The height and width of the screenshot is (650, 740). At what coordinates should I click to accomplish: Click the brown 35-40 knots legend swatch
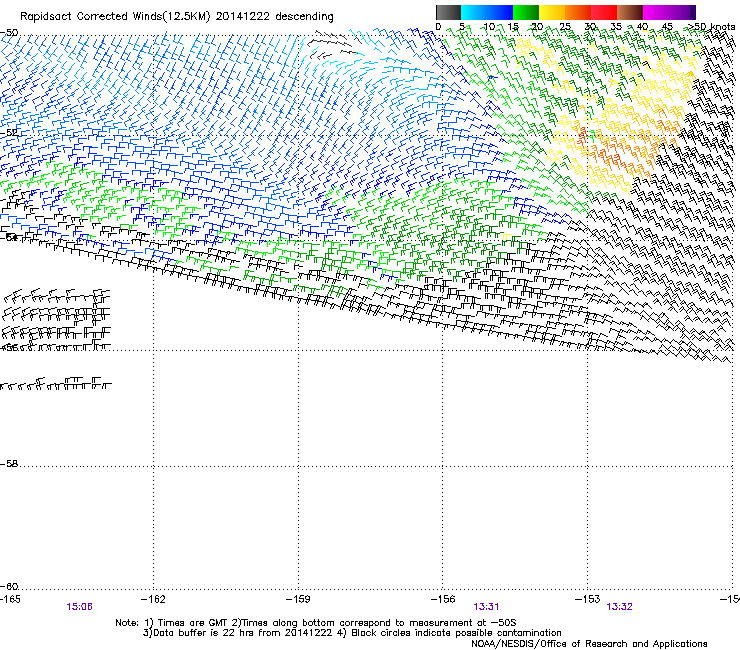[630, 12]
